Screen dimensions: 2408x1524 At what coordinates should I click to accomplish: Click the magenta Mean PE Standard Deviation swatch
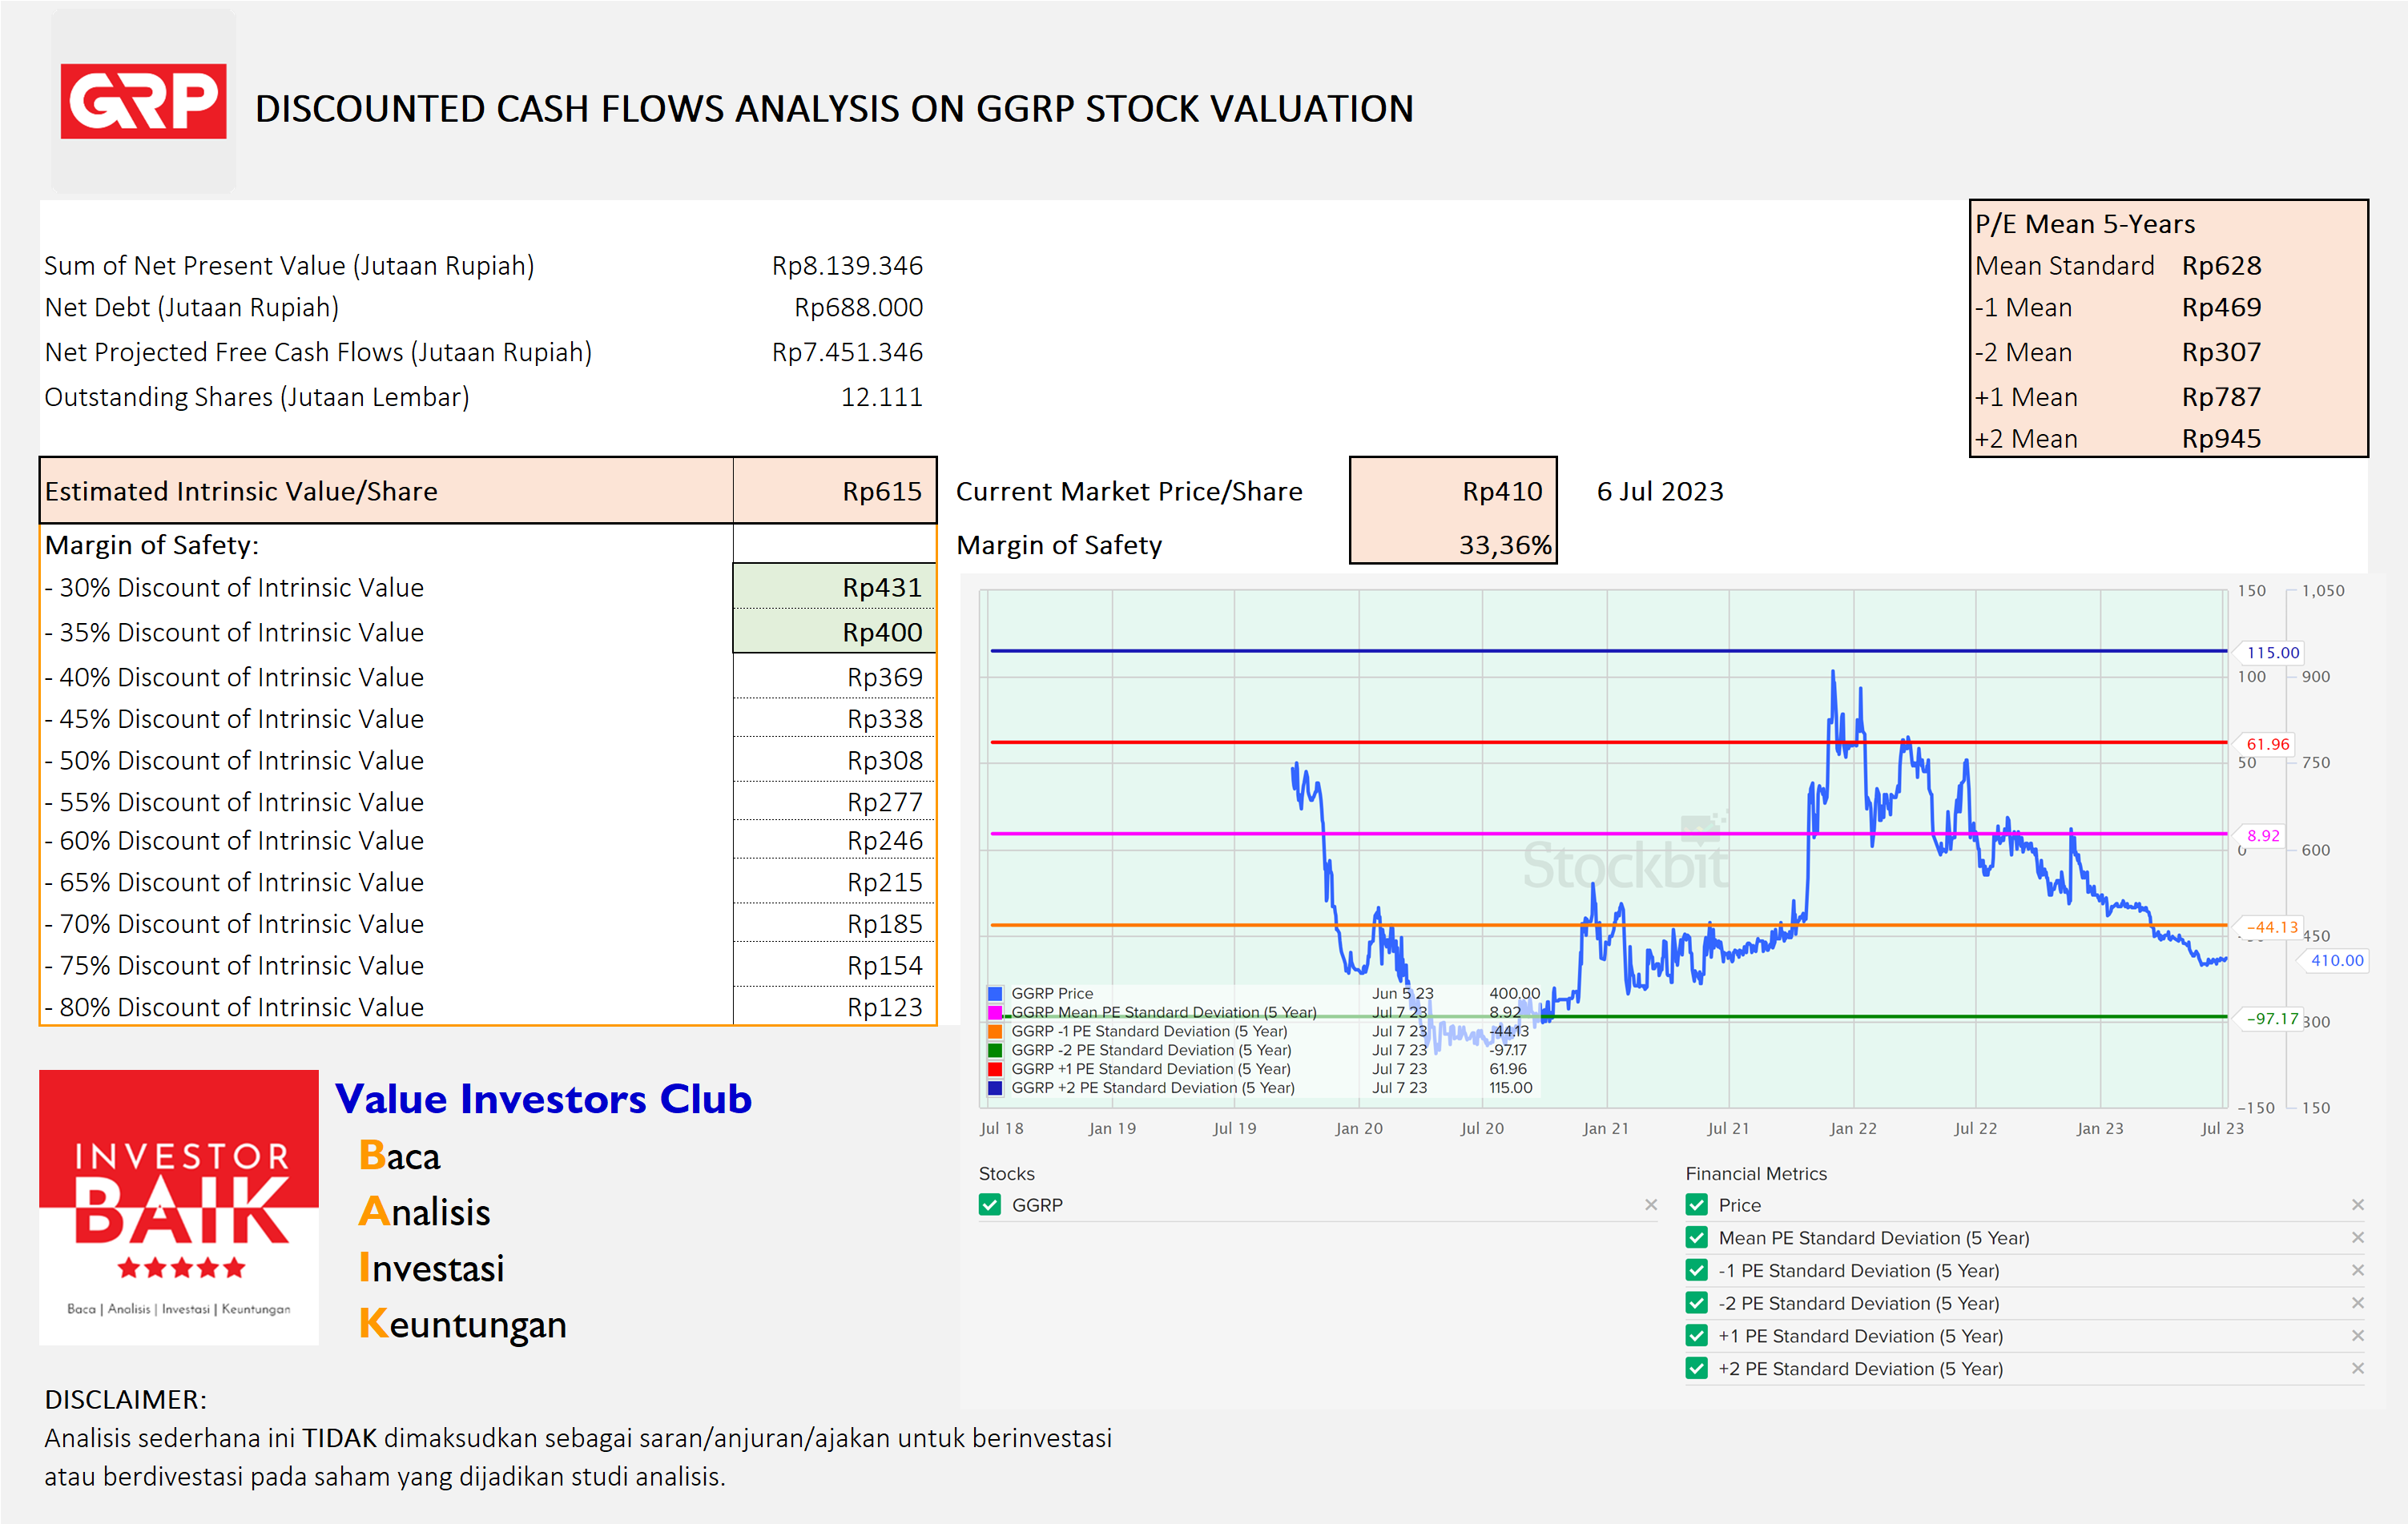[x=993, y=1012]
